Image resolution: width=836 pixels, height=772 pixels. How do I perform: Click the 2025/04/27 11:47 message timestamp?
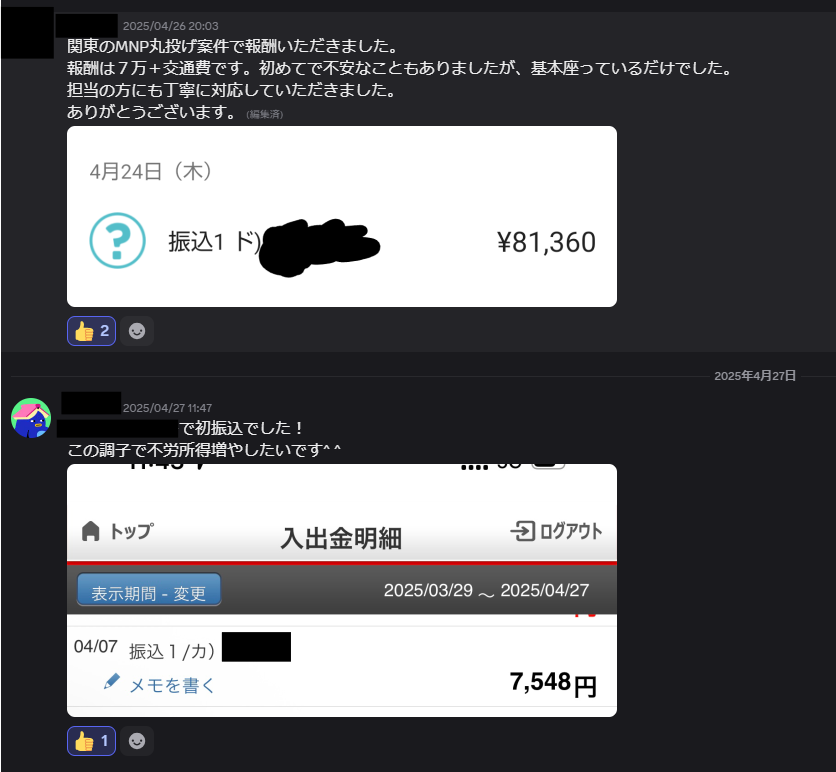(167, 408)
